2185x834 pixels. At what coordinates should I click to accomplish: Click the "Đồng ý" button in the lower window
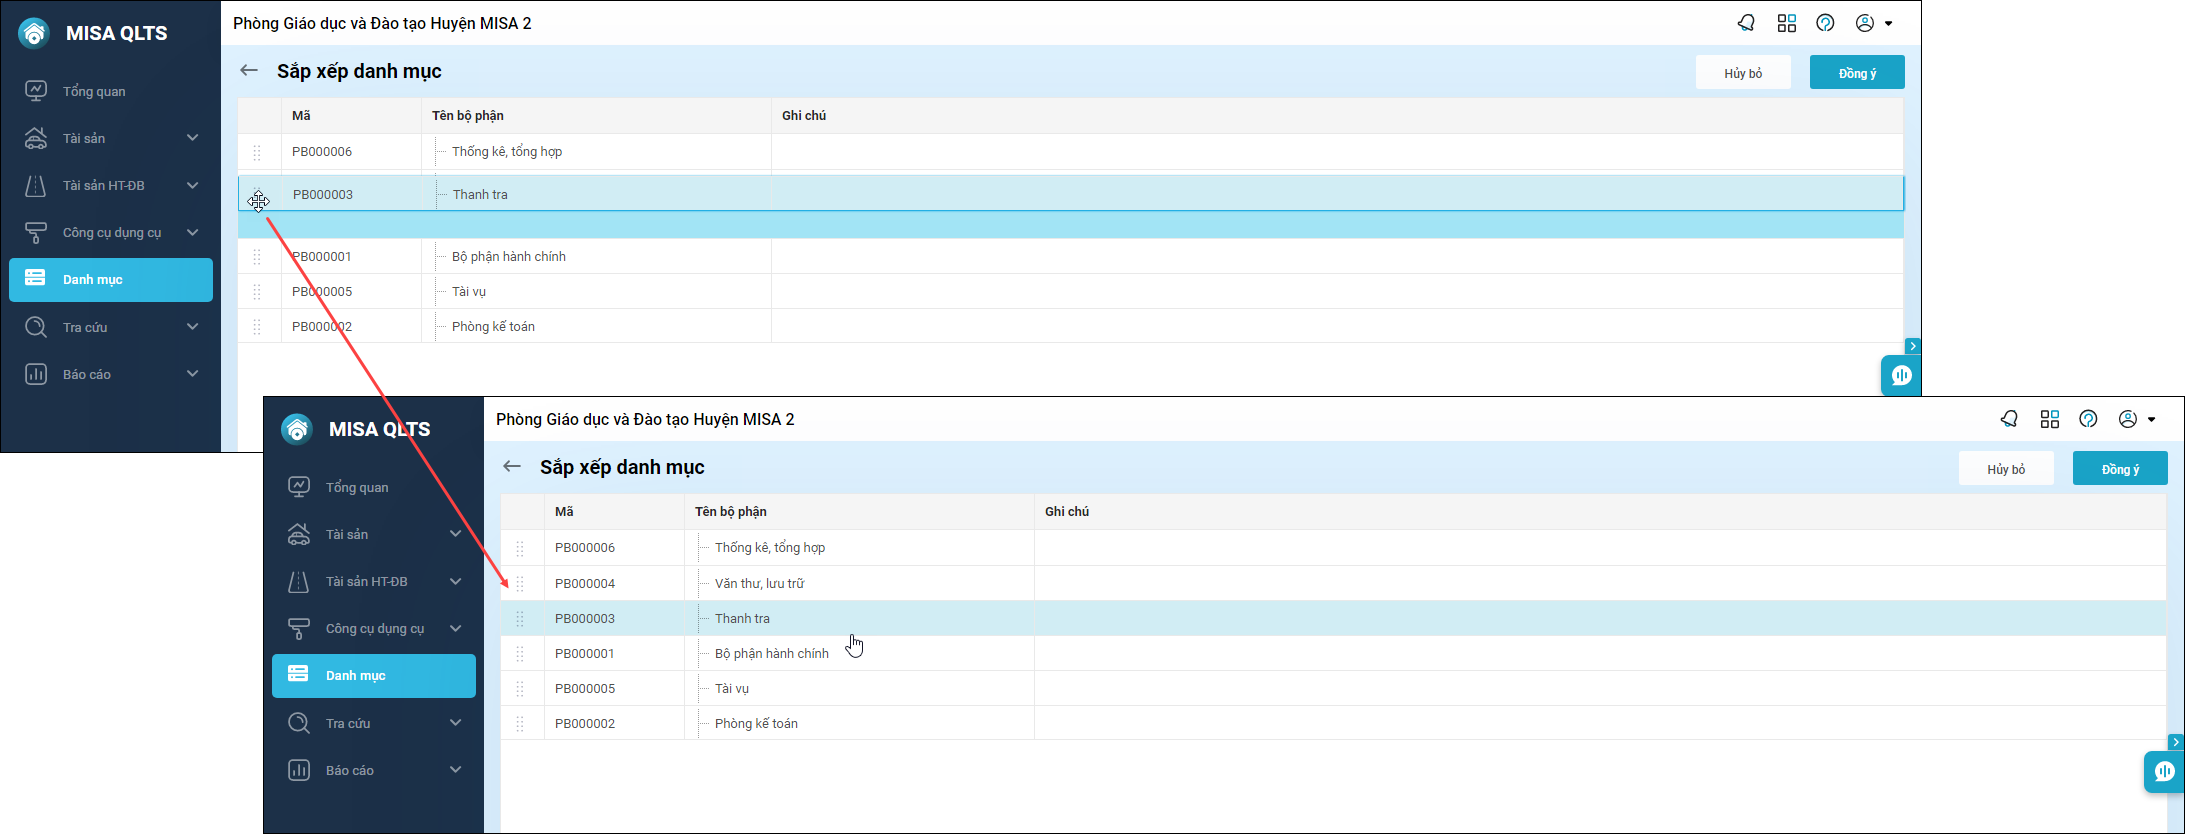[2119, 469]
